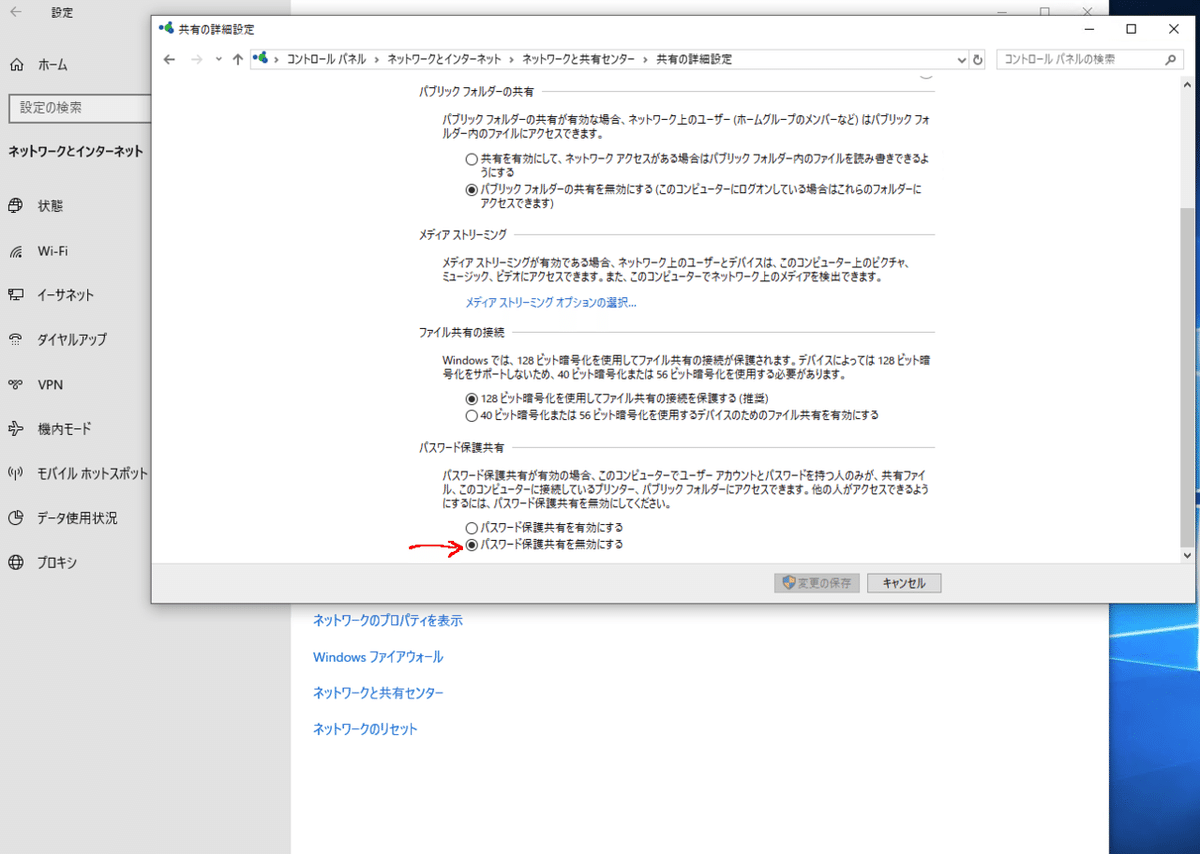Viewport: 1200px width, 854px height.
Task: Open Windows ファイアウォール link in Settings
Action: pyautogui.click(x=378, y=657)
